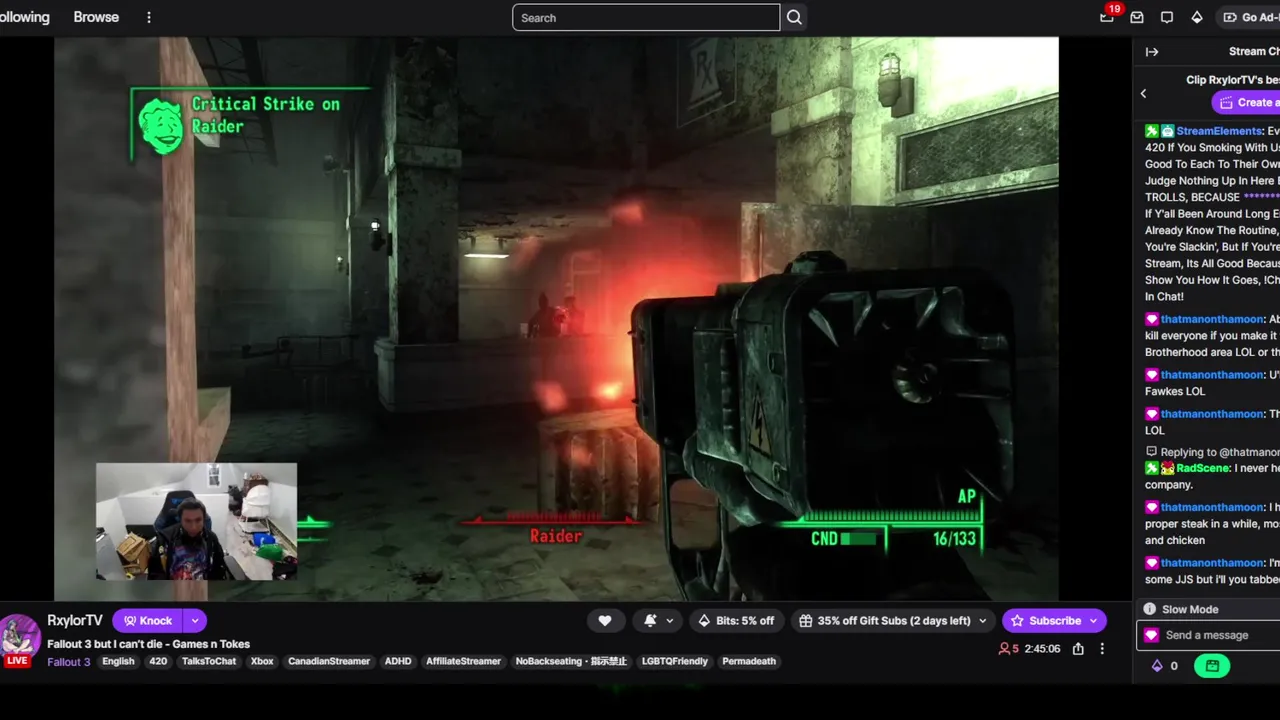Click the Slow Mode info icon
This screenshot has height=720, width=1280.
click(x=1150, y=609)
